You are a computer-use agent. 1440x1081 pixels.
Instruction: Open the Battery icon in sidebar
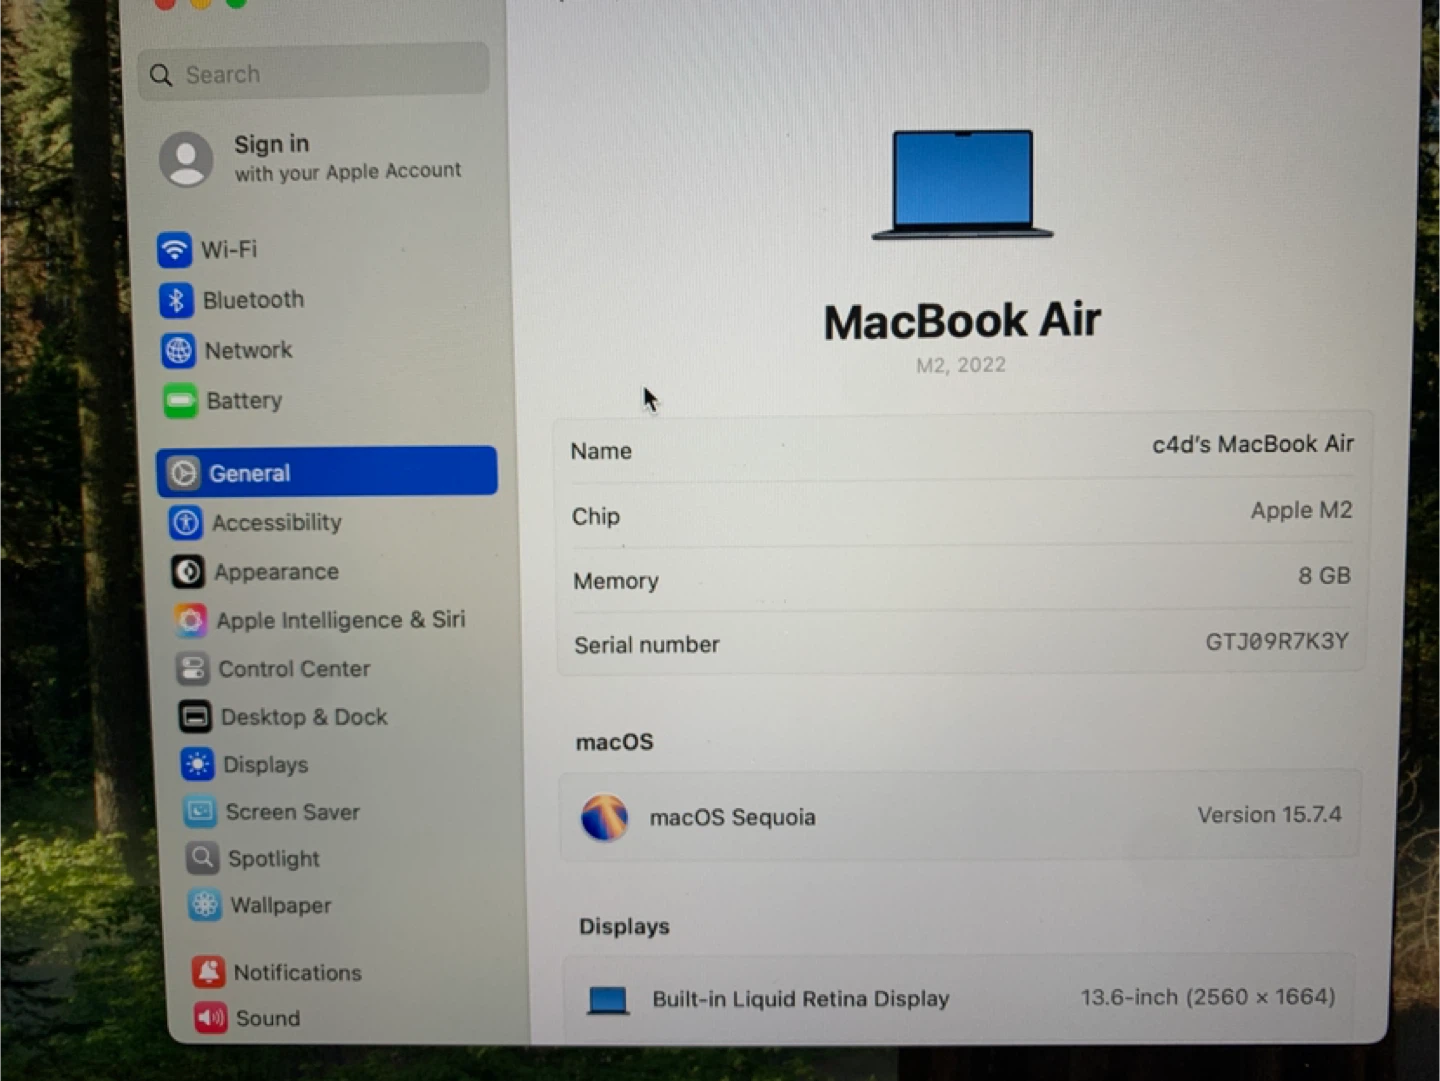(x=180, y=402)
